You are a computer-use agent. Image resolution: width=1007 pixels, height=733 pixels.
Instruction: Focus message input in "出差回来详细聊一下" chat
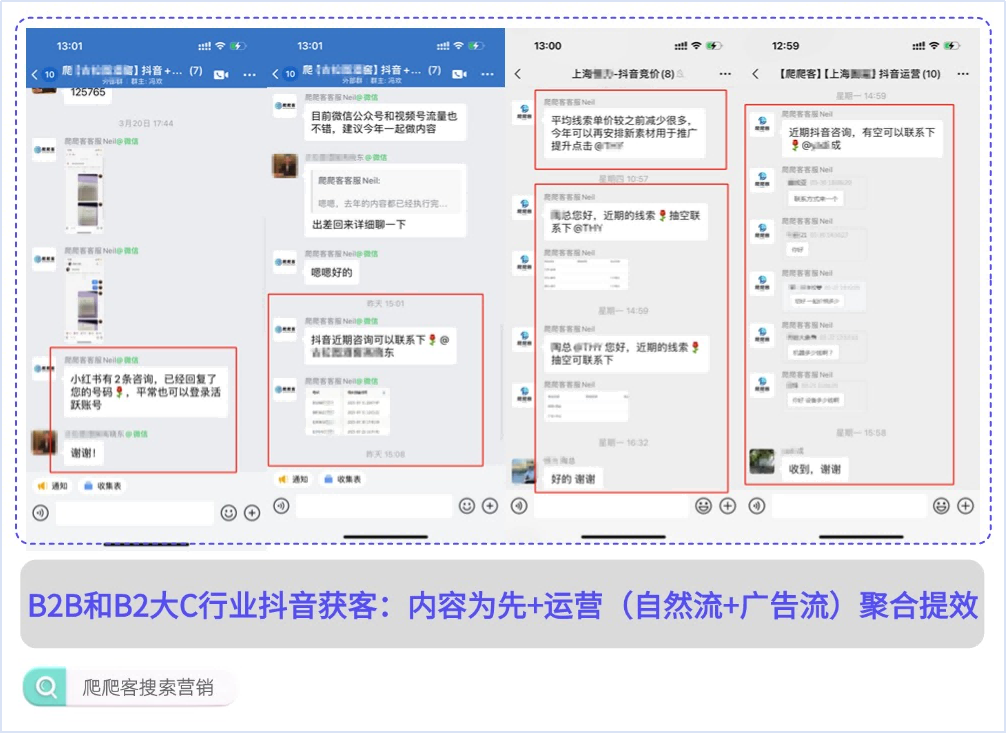coord(374,506)
